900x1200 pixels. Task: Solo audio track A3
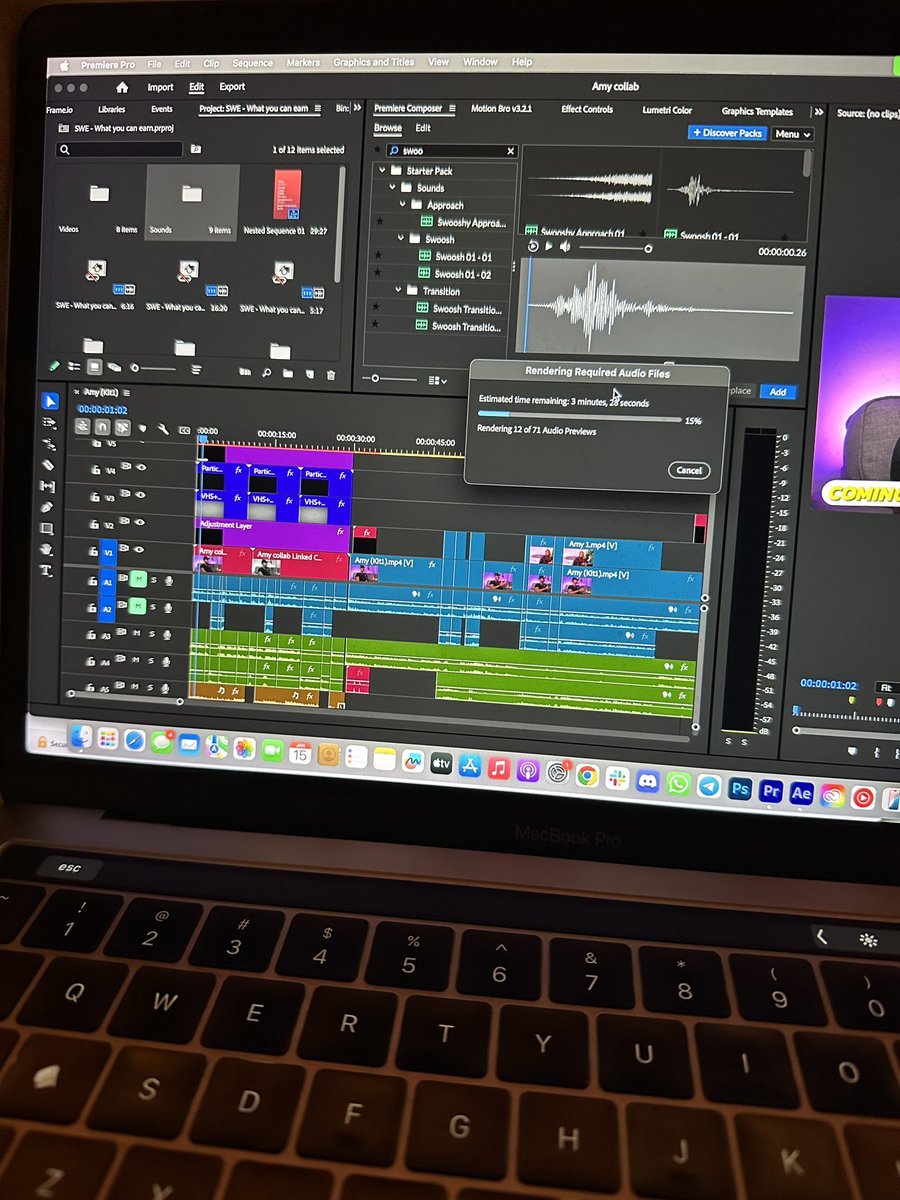150,634
